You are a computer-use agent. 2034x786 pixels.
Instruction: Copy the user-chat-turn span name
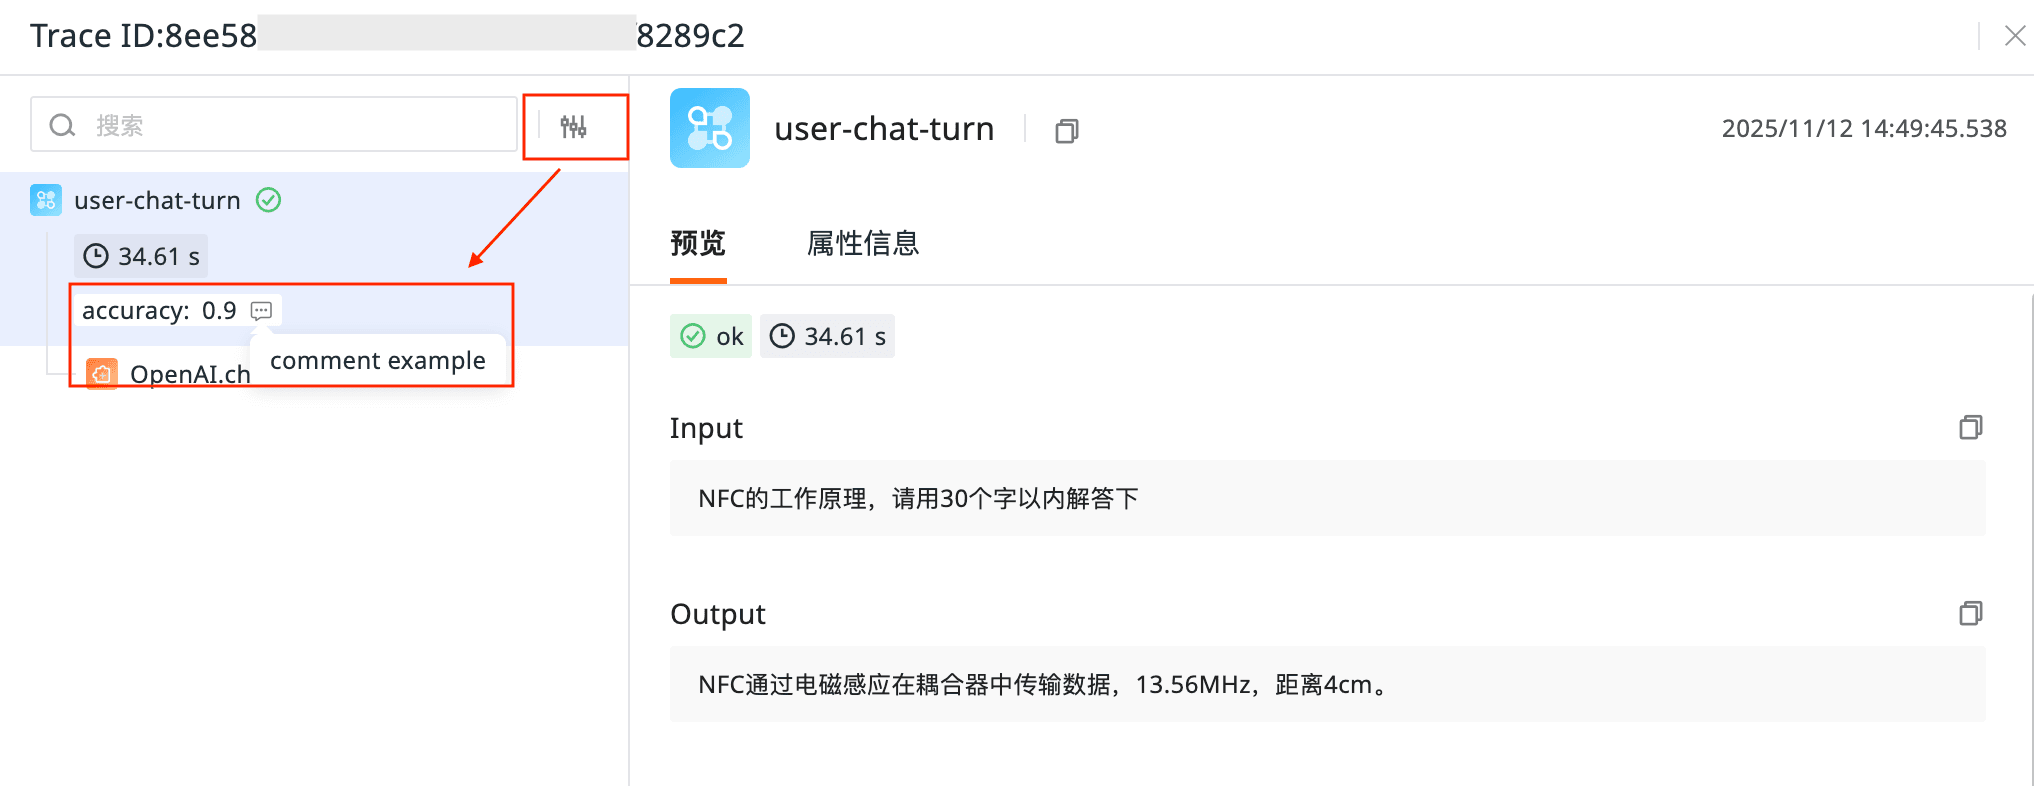pos(1067,131)
